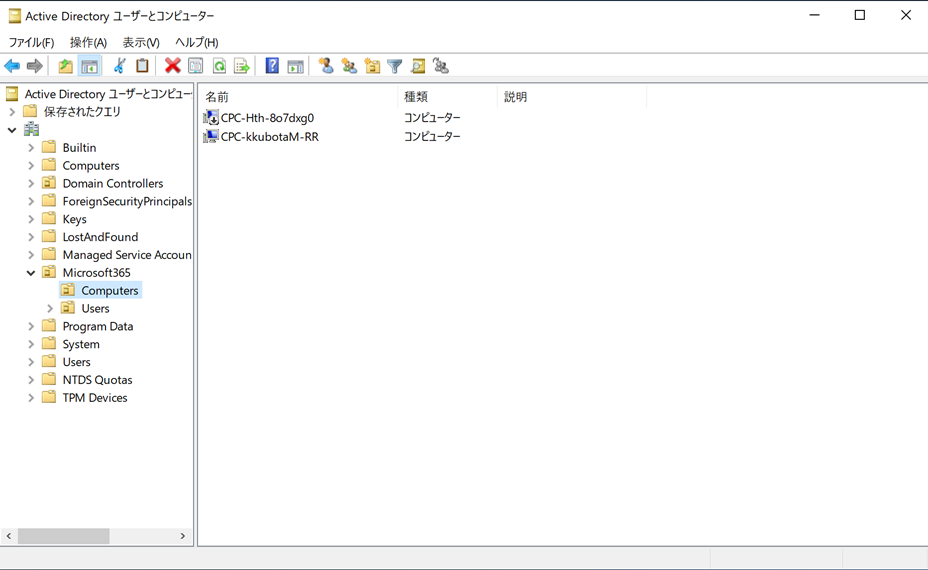This screenshot has height=570, width=928.
Task: Expand the Program Data folder
Action: [x=31, y=326]
